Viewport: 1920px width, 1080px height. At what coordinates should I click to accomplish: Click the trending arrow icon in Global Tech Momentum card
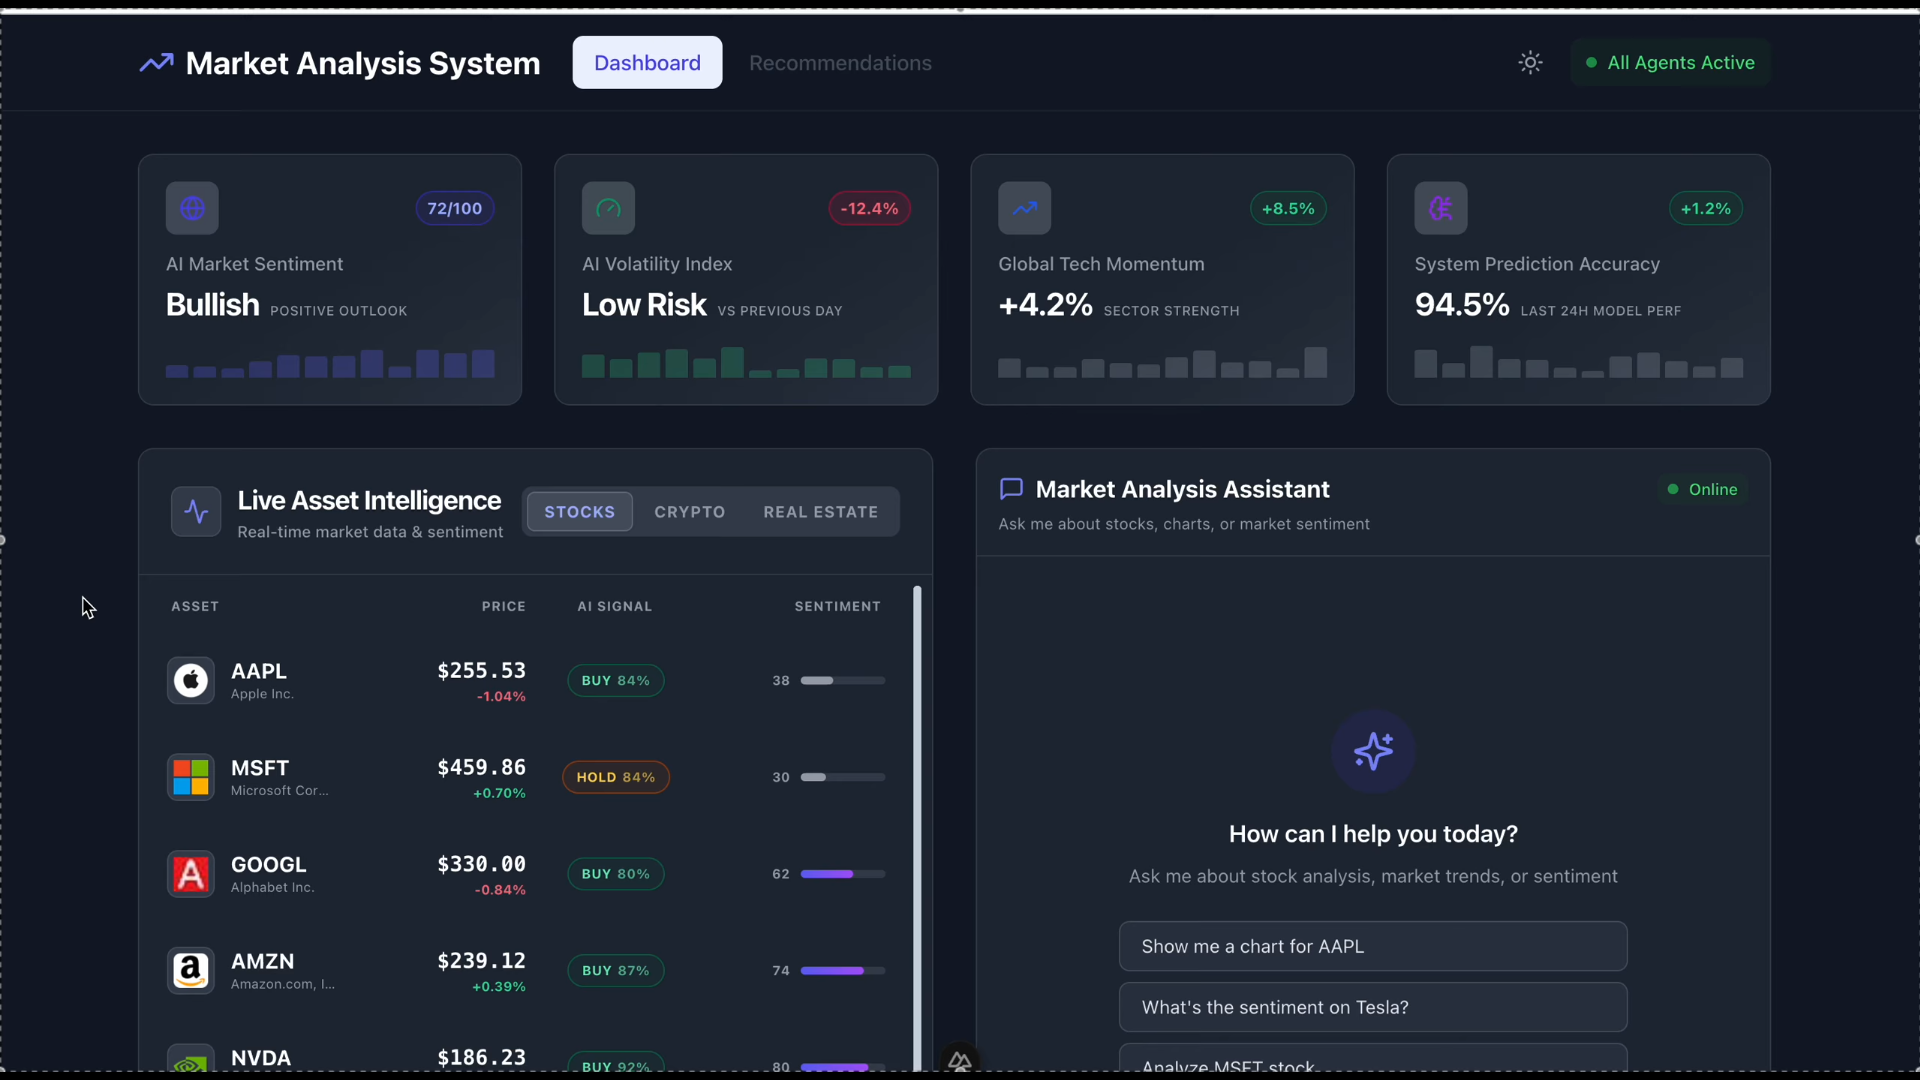pos(1024,208)
